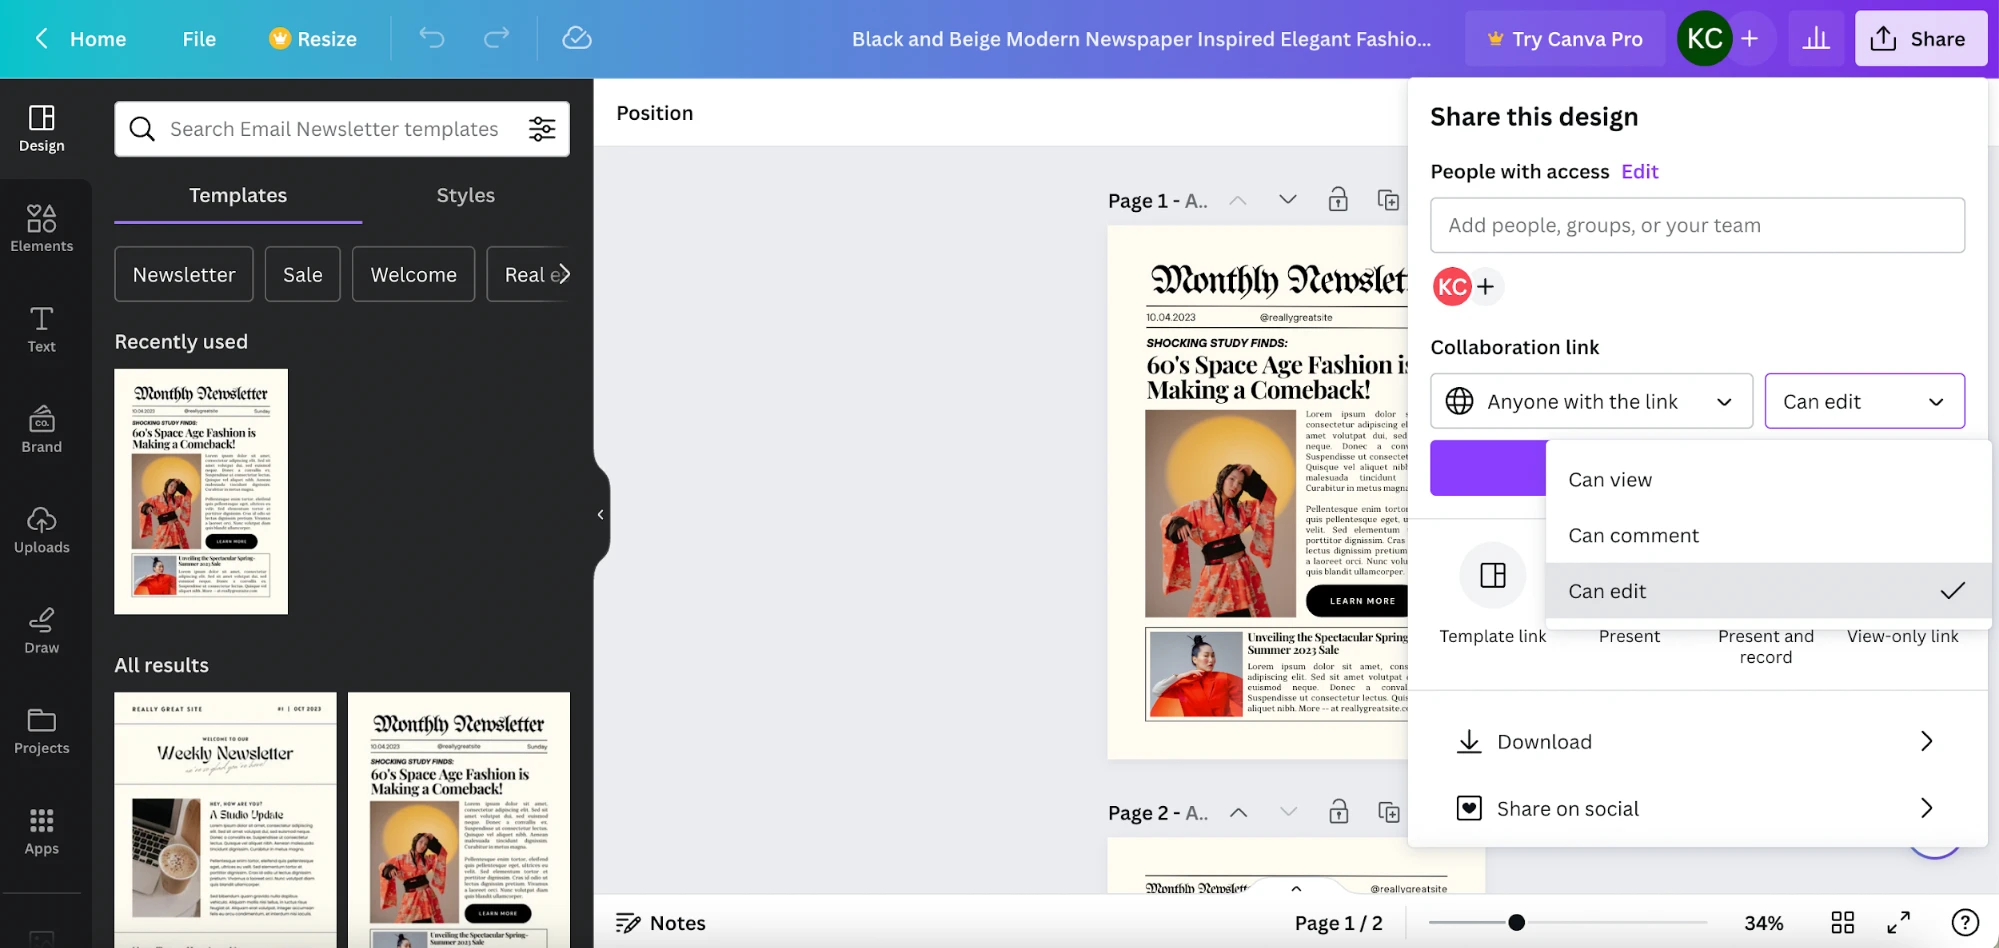Collapse the Can edit permission dropdown
1999x948 pixels.
click(x=1864, y=401)
